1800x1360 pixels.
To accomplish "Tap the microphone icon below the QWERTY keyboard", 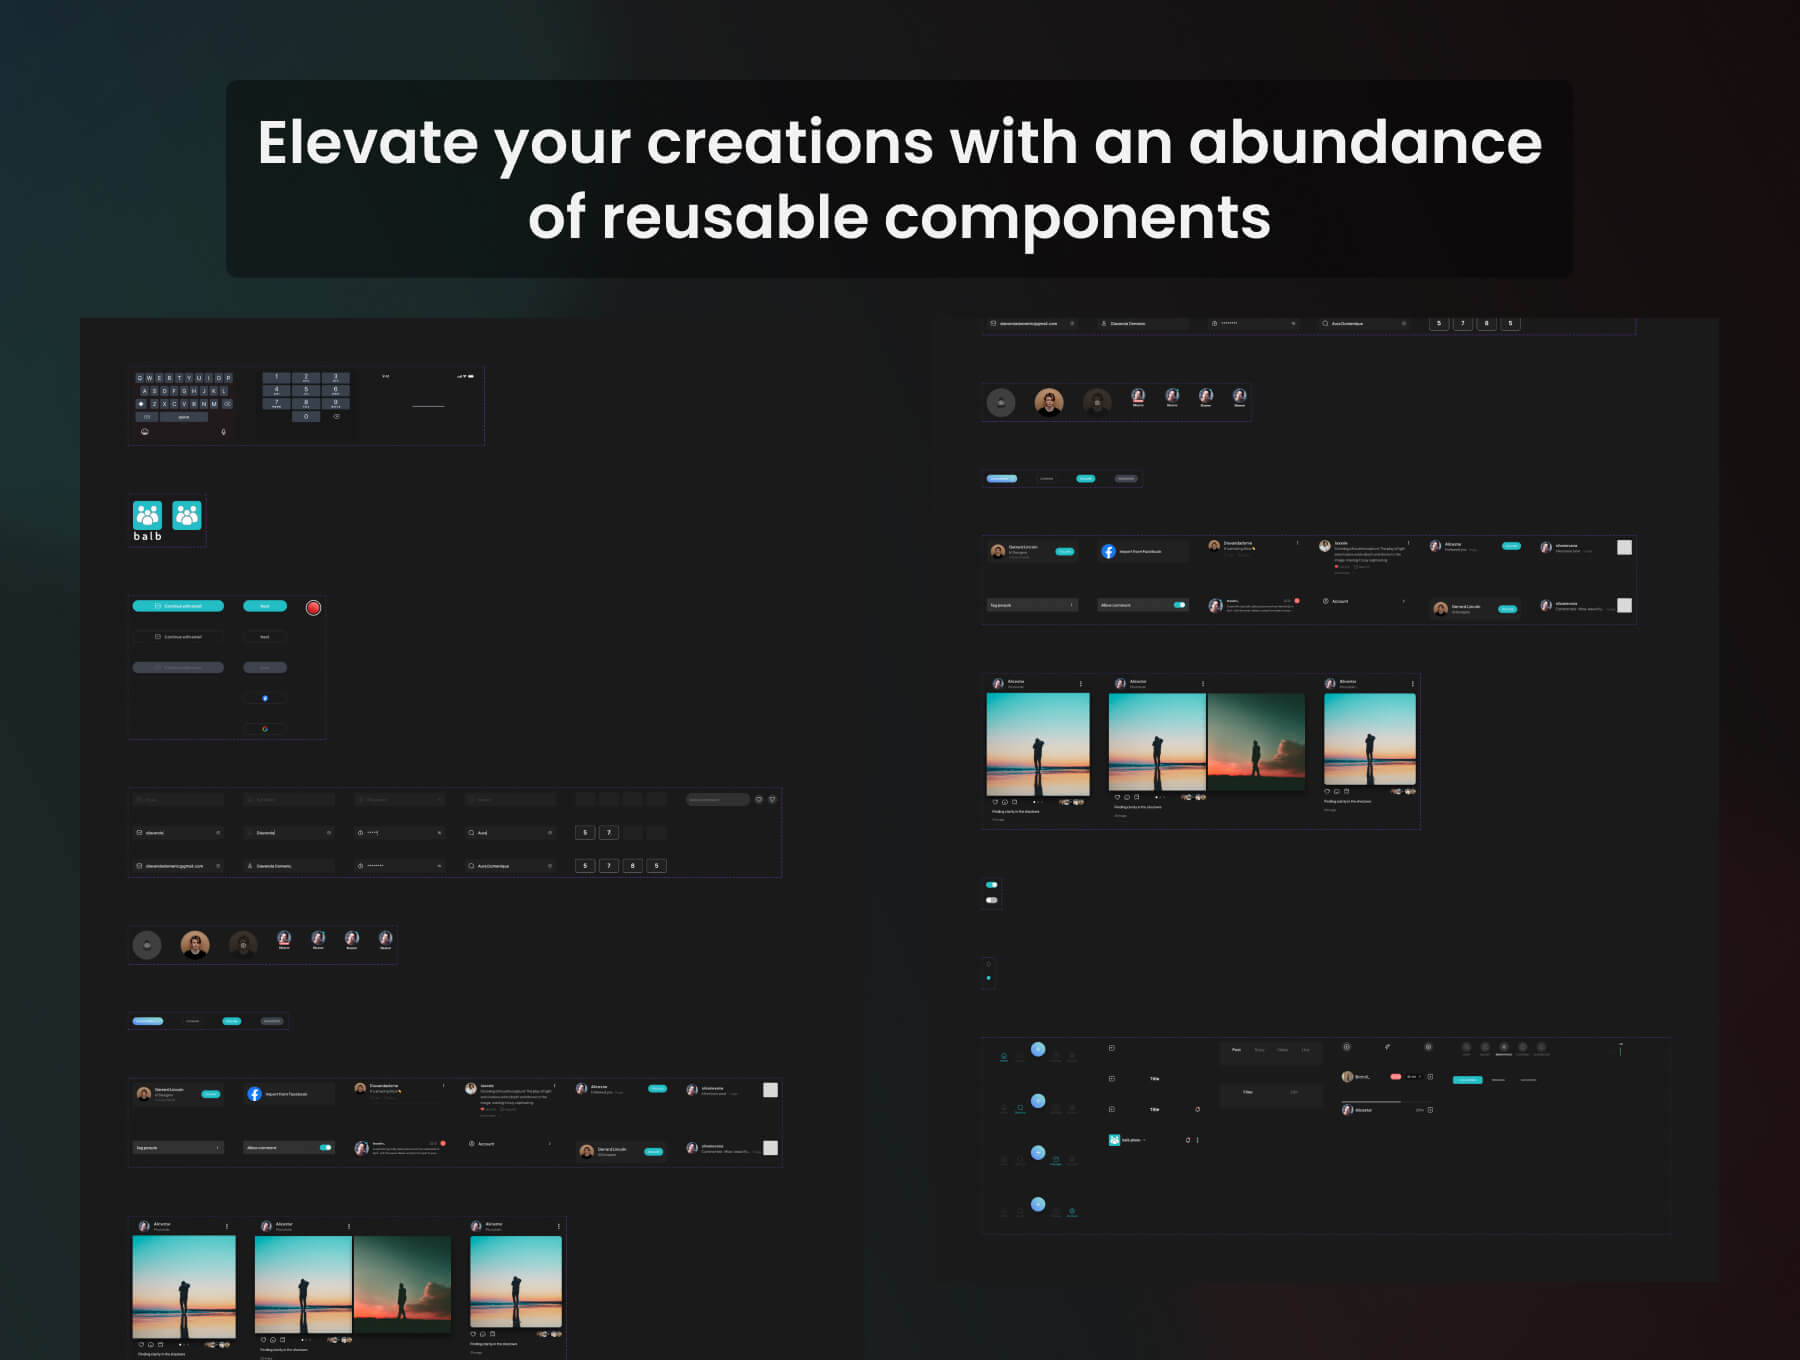I will pos(223,432).
